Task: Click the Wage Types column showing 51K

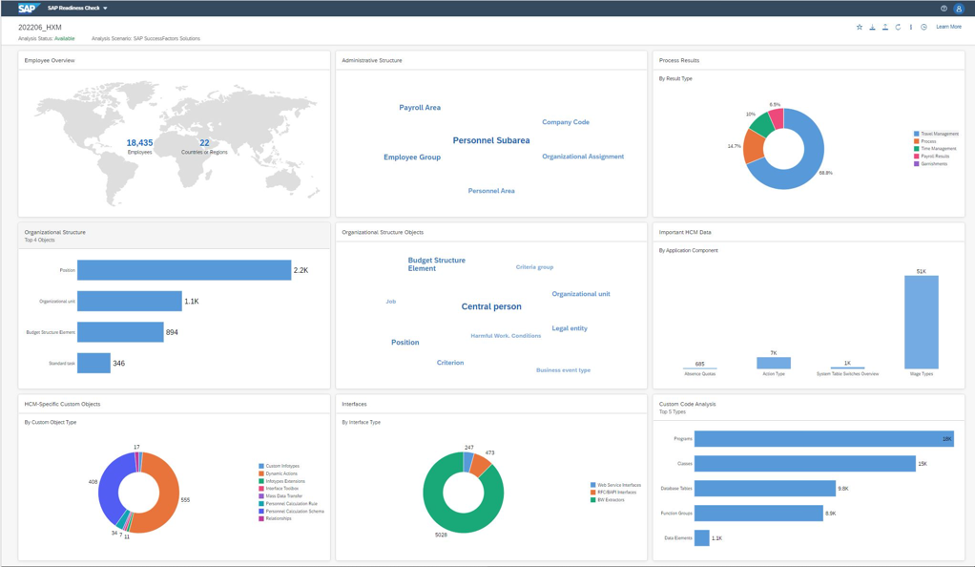Action: click(921, 322)
